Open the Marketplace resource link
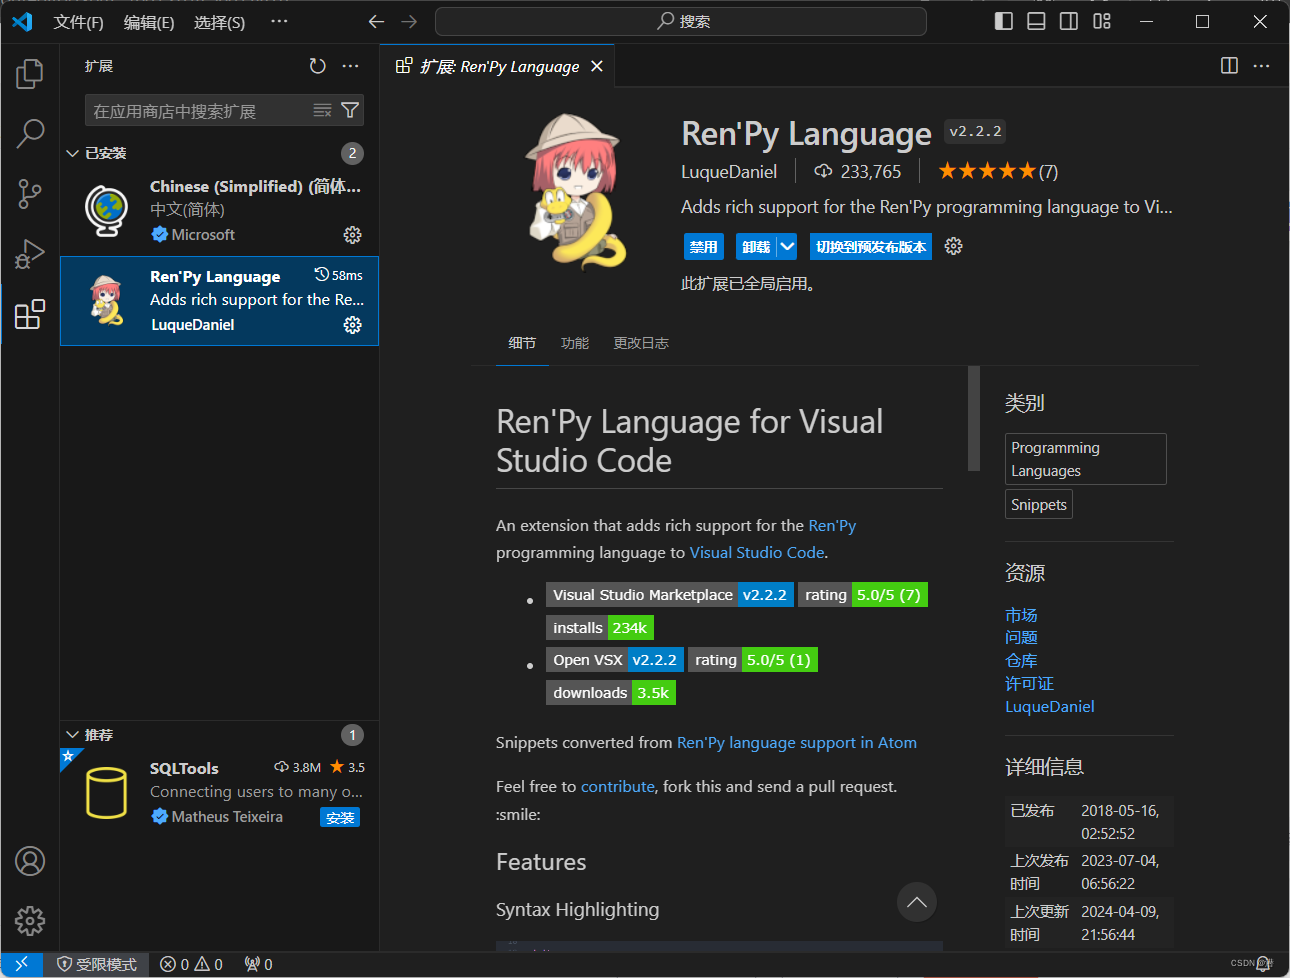This screenshot has height=978, width=1290. pos(1021,615)
